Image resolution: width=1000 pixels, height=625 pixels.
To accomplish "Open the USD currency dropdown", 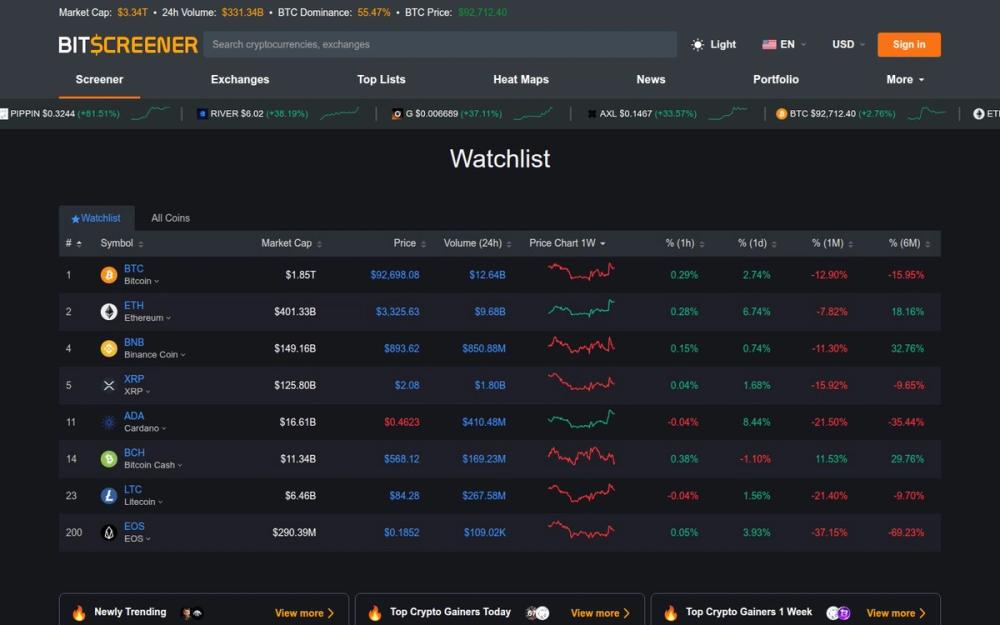I will 848,45.
